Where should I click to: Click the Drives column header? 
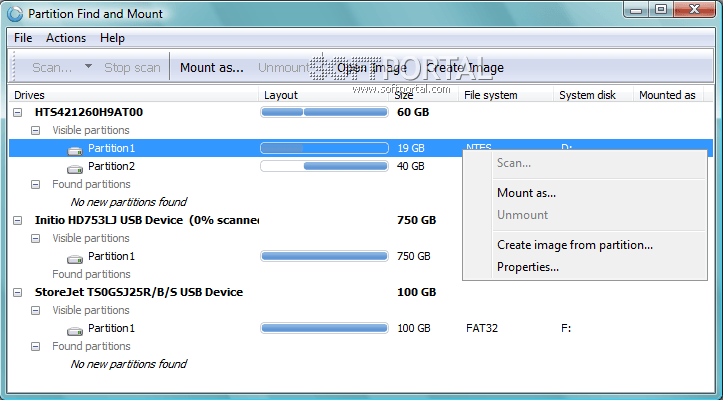134,95
